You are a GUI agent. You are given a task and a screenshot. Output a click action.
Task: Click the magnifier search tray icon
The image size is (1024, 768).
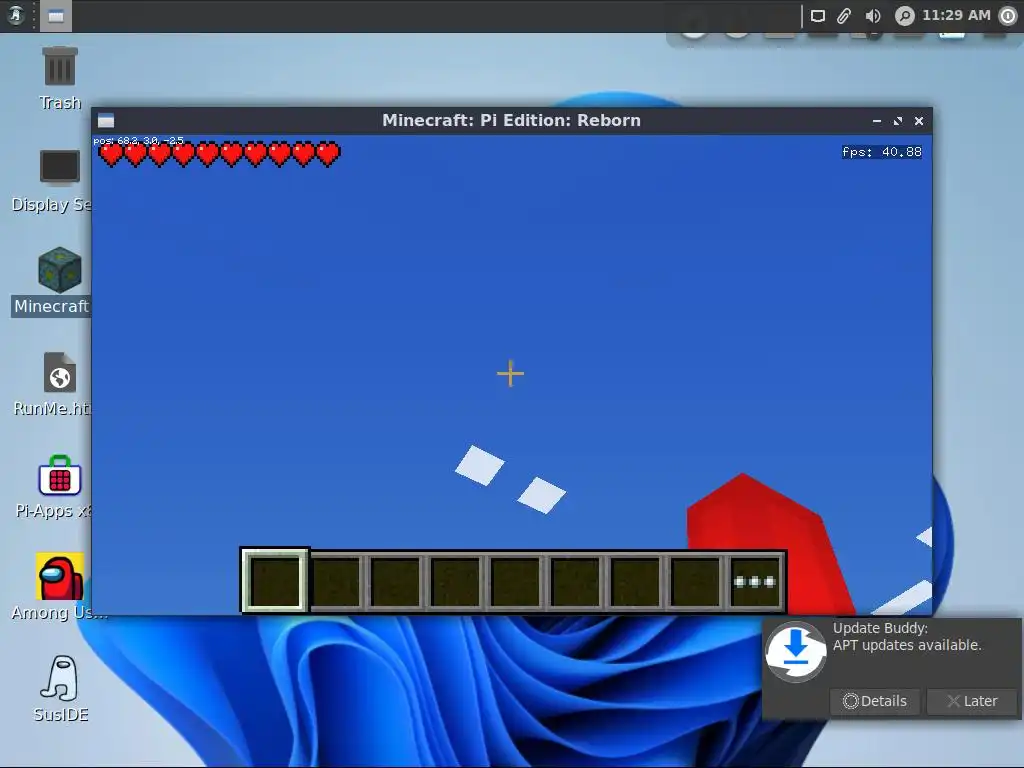[904, 16]
